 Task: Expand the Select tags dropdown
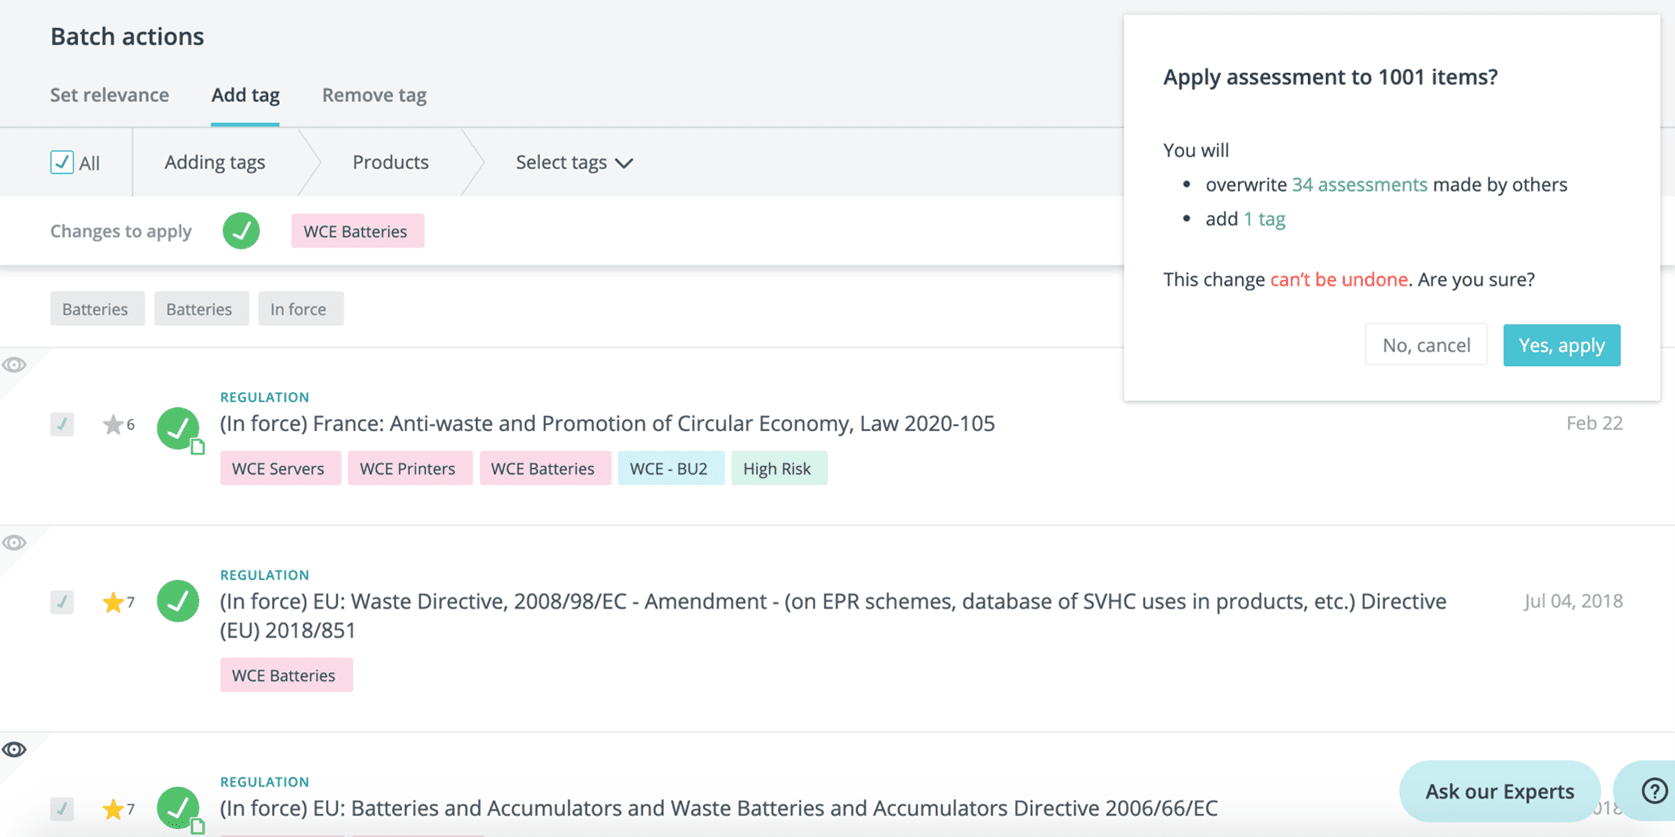[574, 162]
